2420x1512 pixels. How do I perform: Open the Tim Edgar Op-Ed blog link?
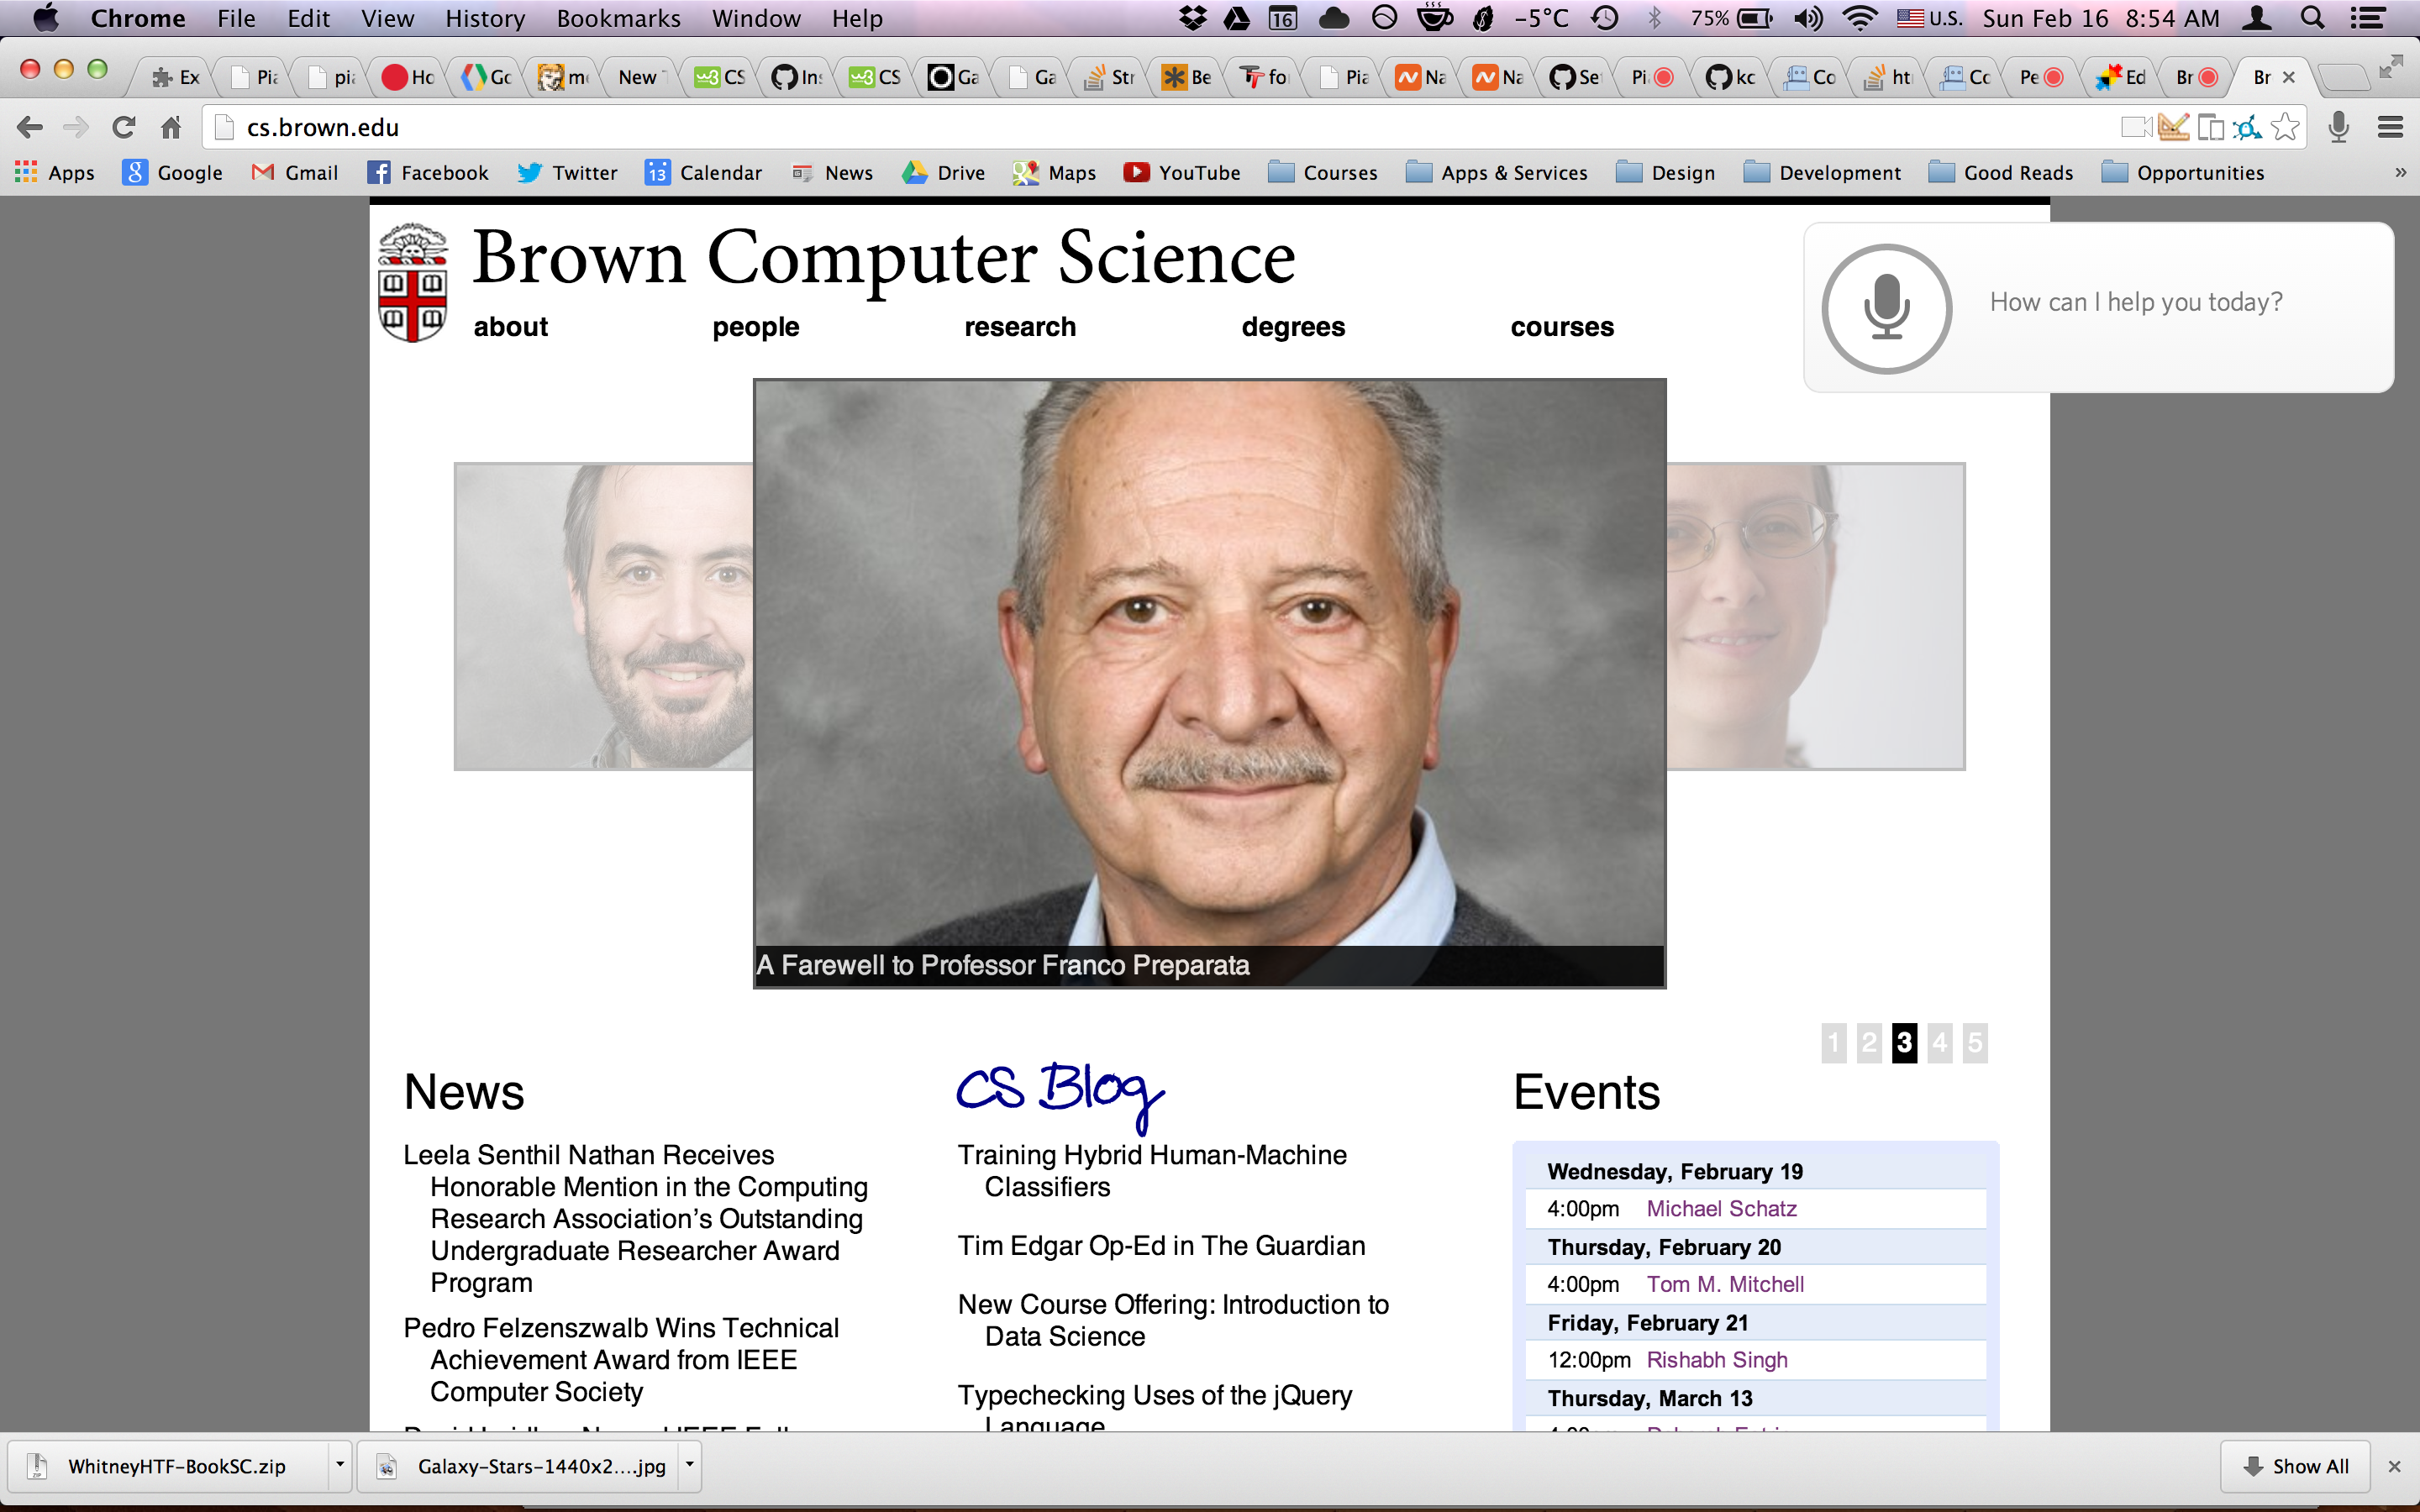1161,1245
